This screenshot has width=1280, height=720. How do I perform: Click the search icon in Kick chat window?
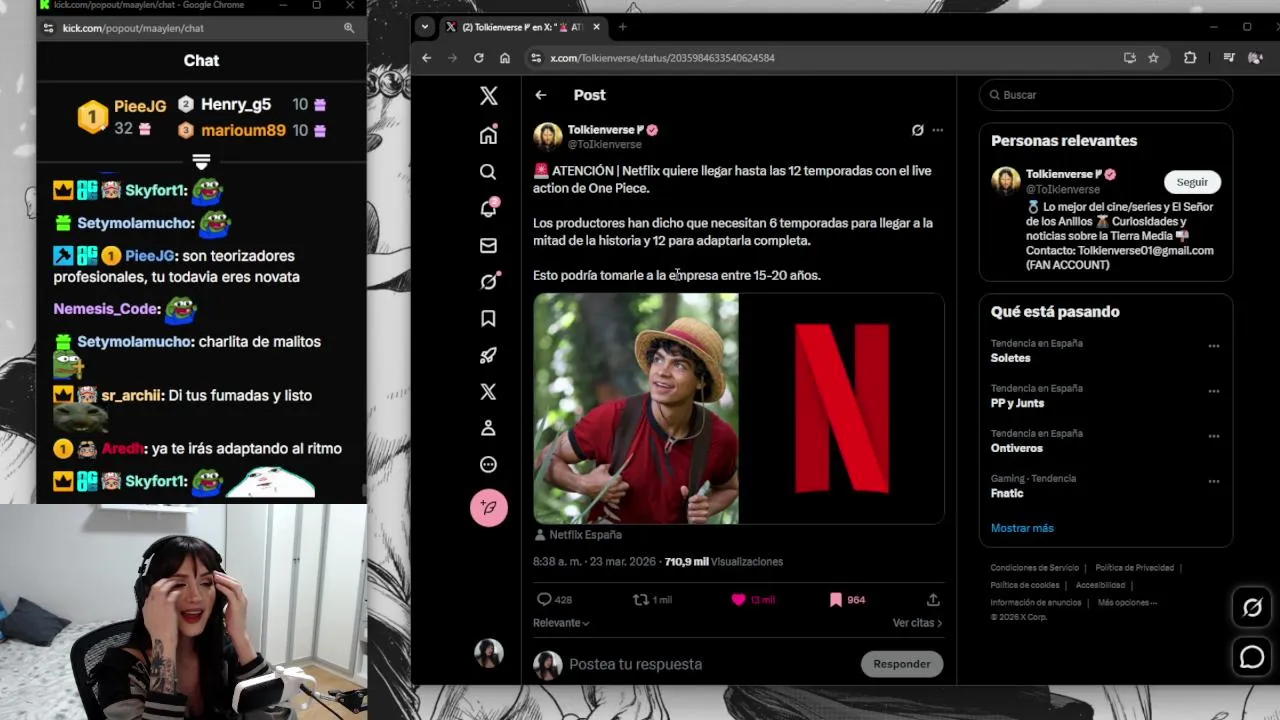(x=349, y=28)
